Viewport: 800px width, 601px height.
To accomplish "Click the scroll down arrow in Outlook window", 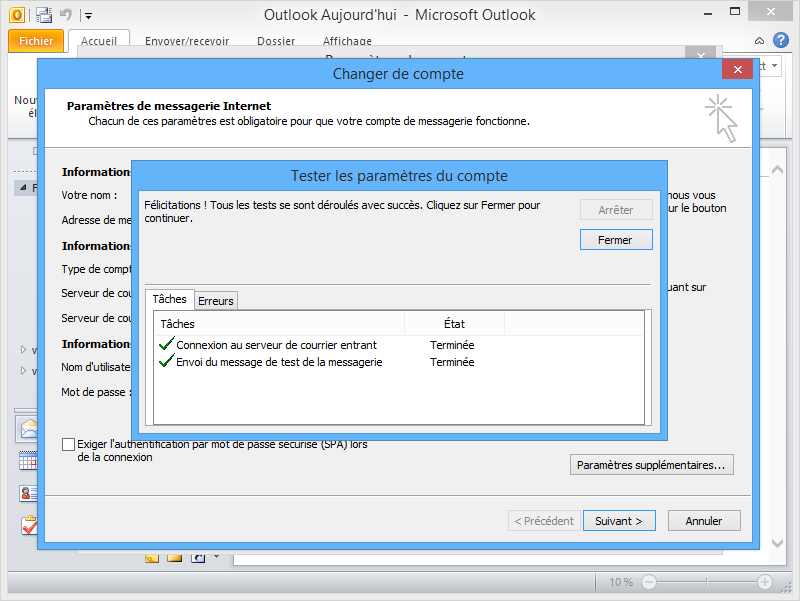I will click(x=777, y=543).
